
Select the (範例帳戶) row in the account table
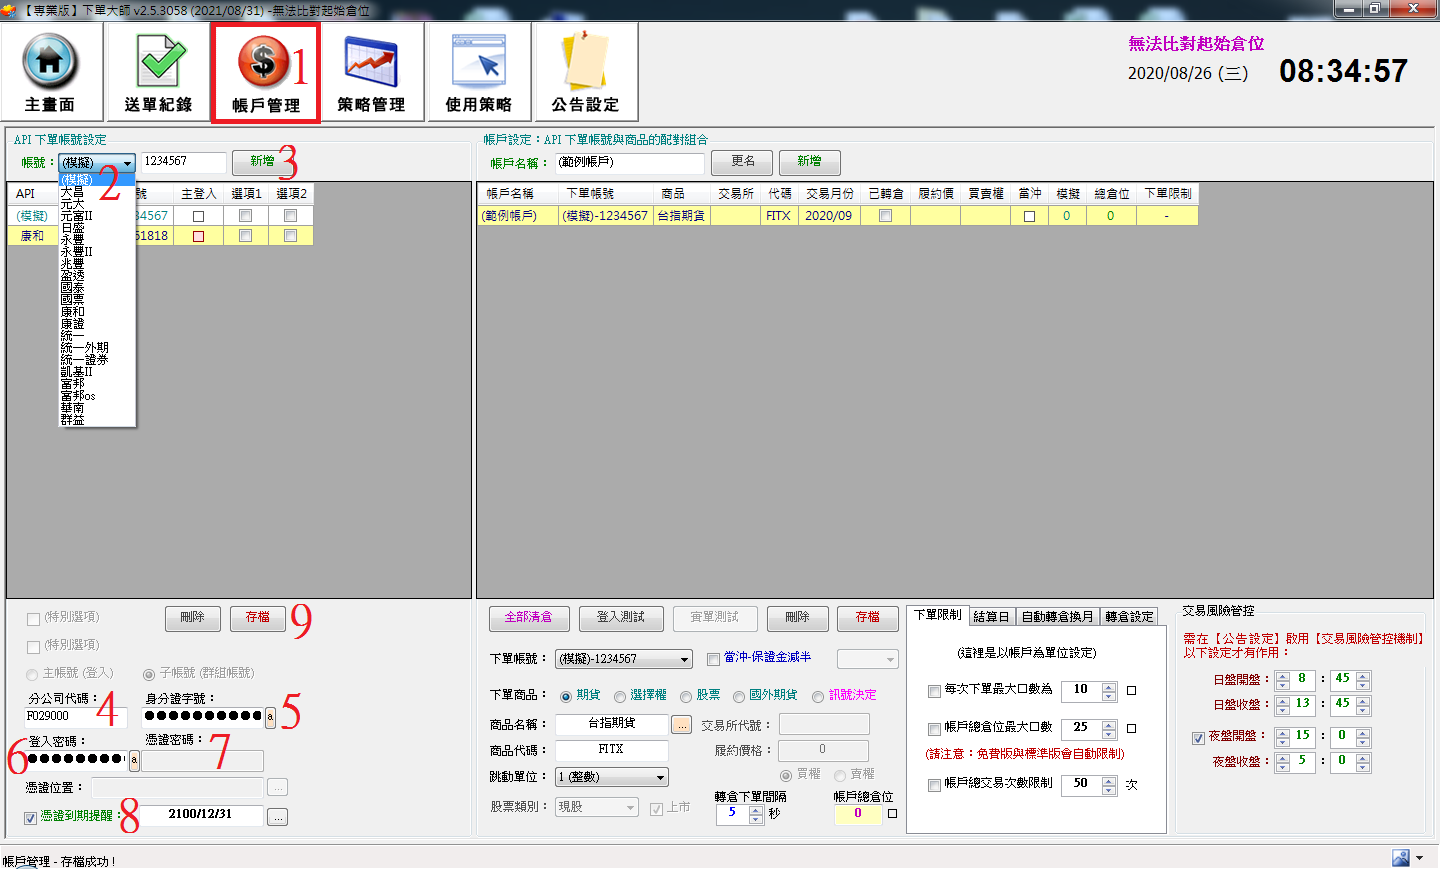coord(838,216)
